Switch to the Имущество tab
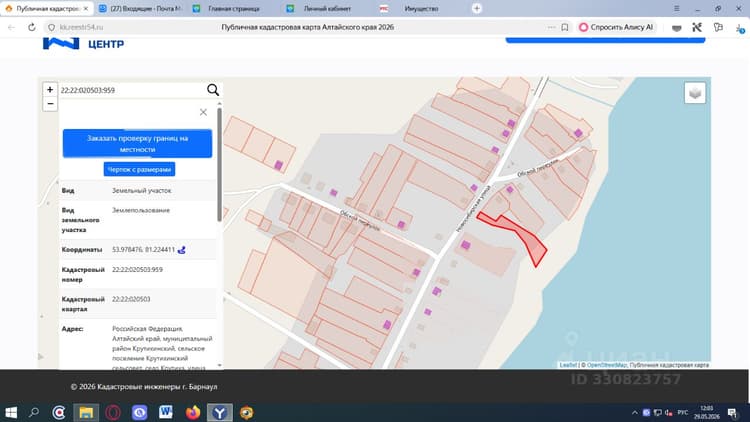 click(421, 9)
